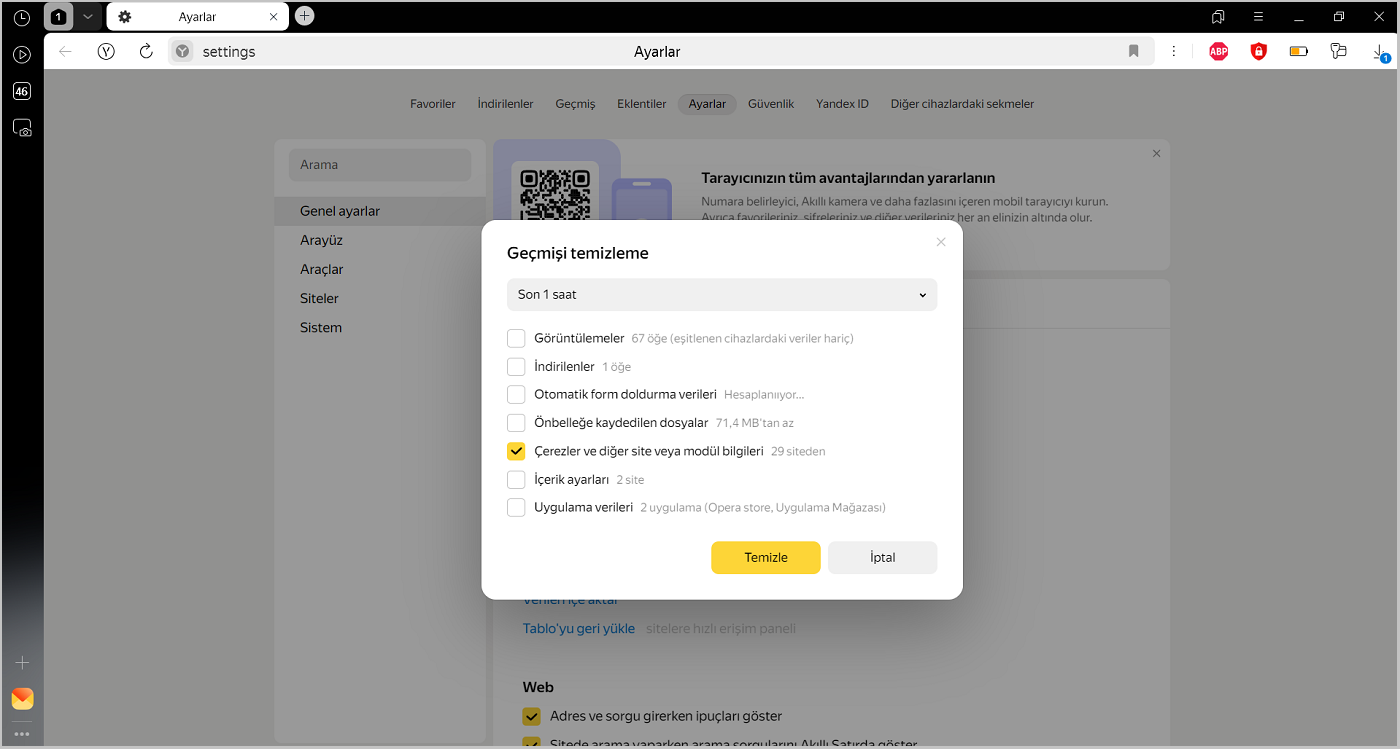1400x749 pixels.
Task: Enable the Görüntülemeler checkbox
Action: point(516,338)
